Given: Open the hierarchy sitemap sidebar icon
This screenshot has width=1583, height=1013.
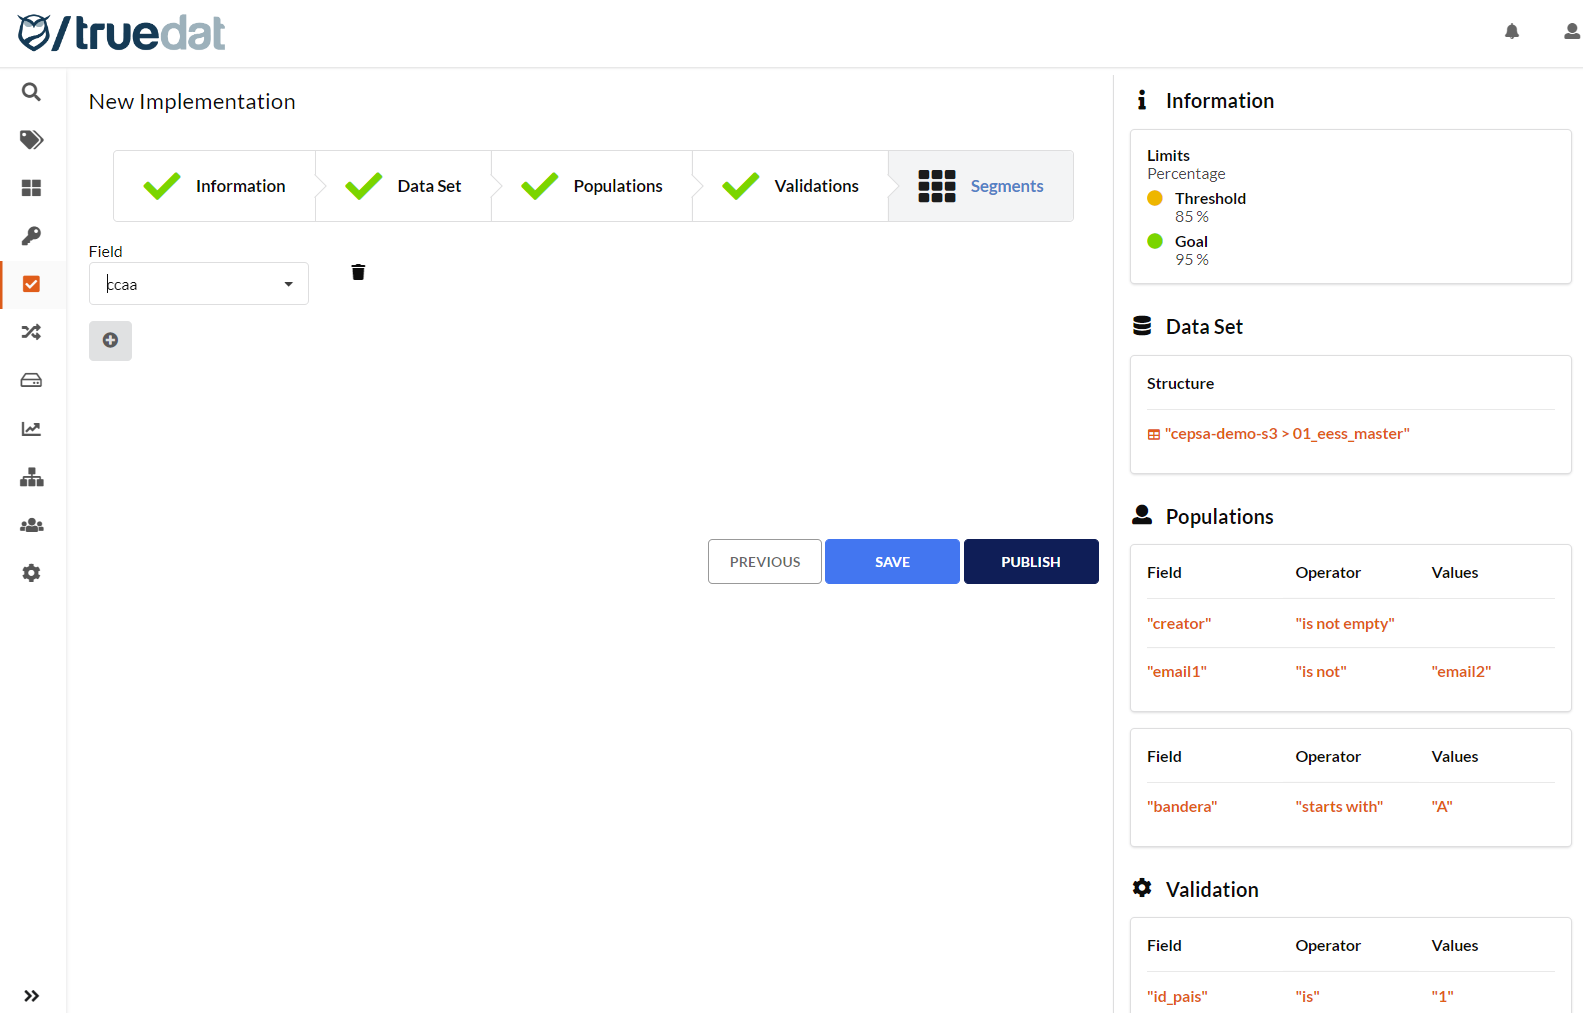Looking at the screenshot, I should tap(31, 477).
